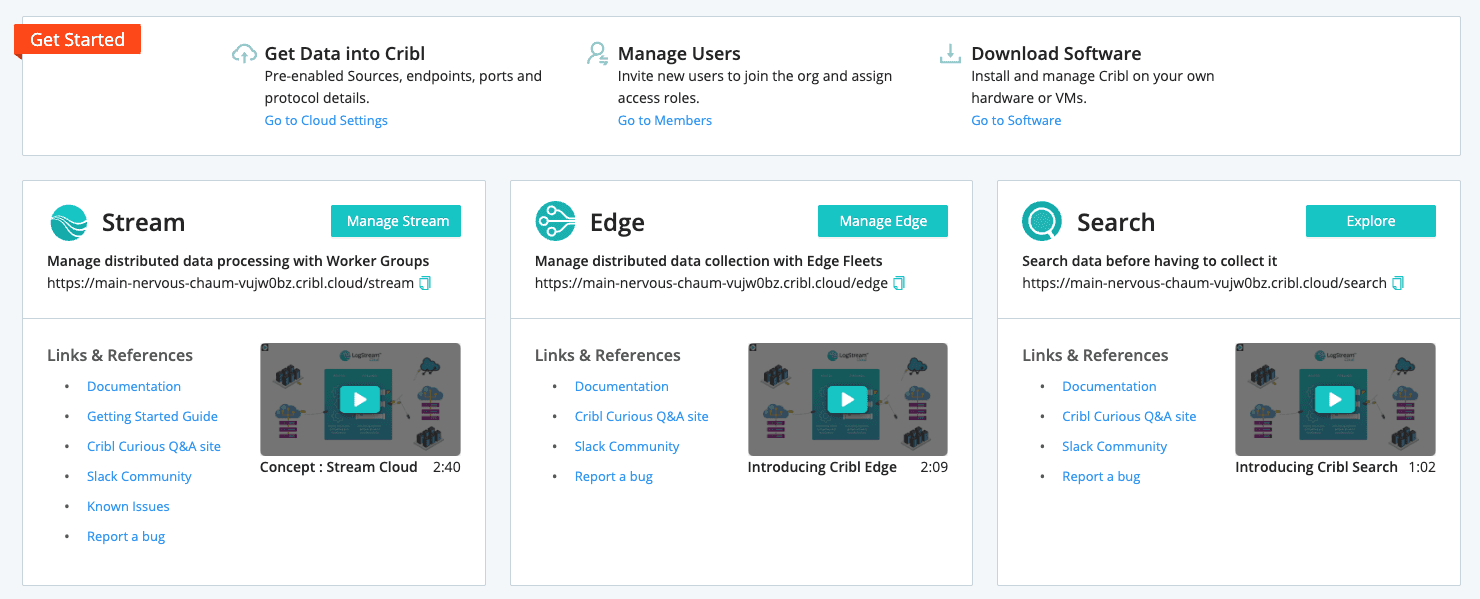Open the Go to Software link

pos(1016,121)
